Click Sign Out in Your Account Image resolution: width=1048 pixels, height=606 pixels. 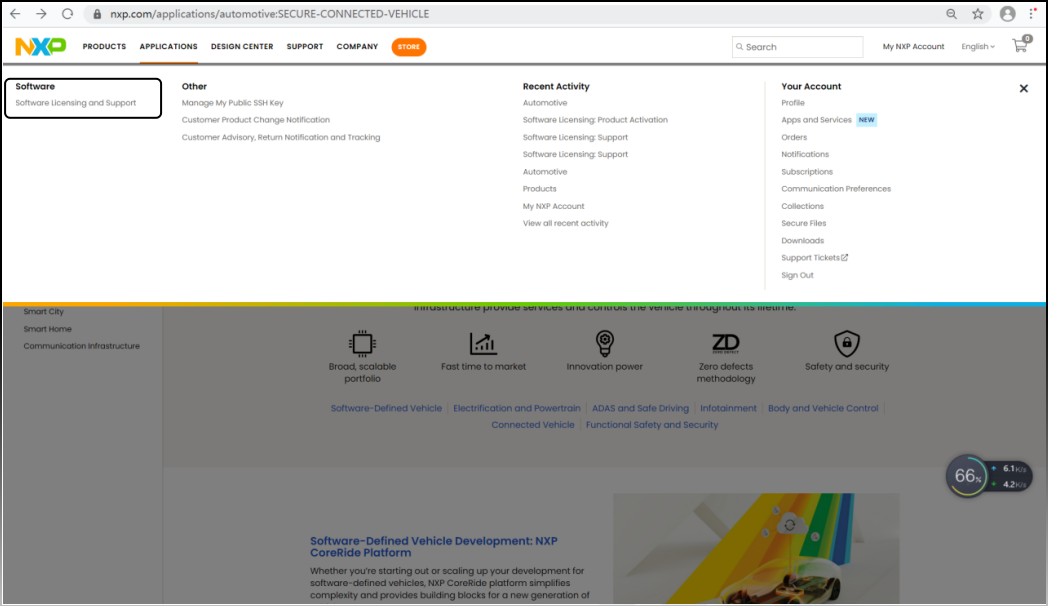tap(797, 275)
